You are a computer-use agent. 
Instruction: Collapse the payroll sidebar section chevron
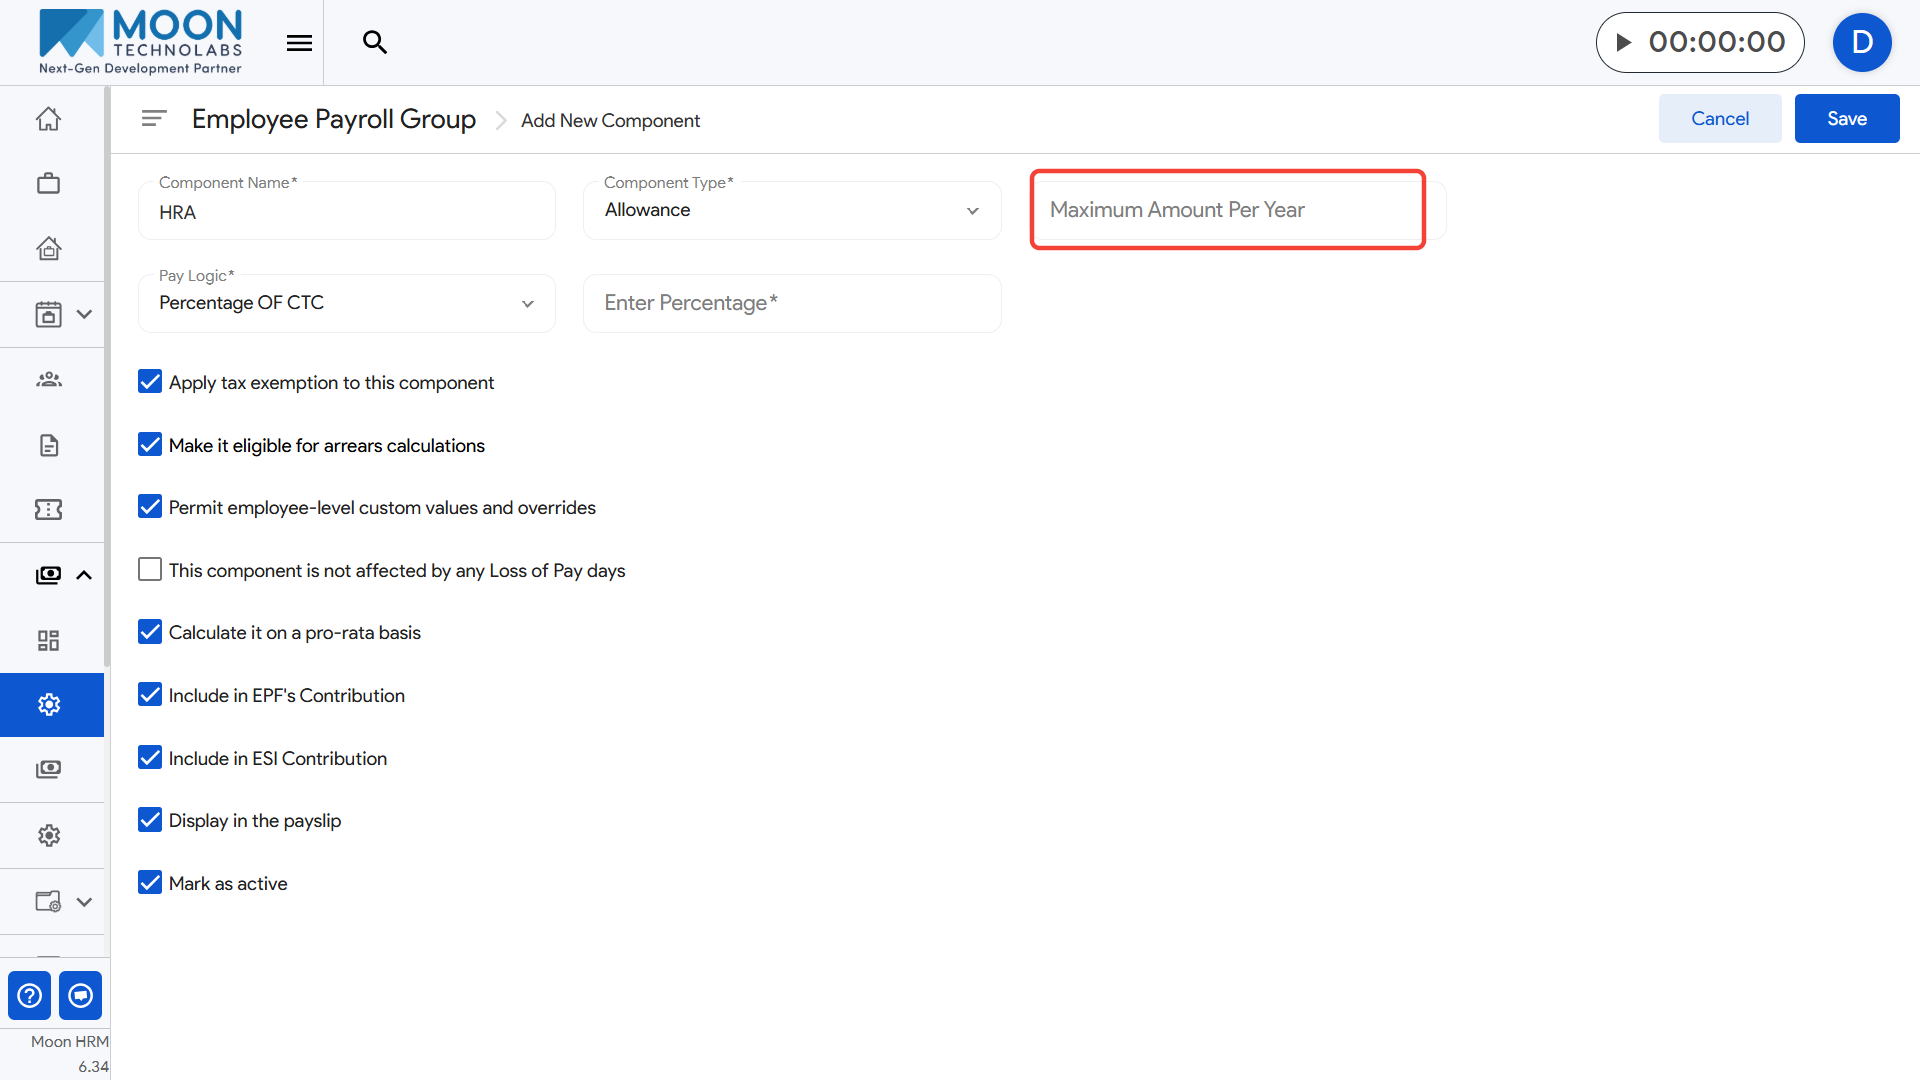click(84, 575)
